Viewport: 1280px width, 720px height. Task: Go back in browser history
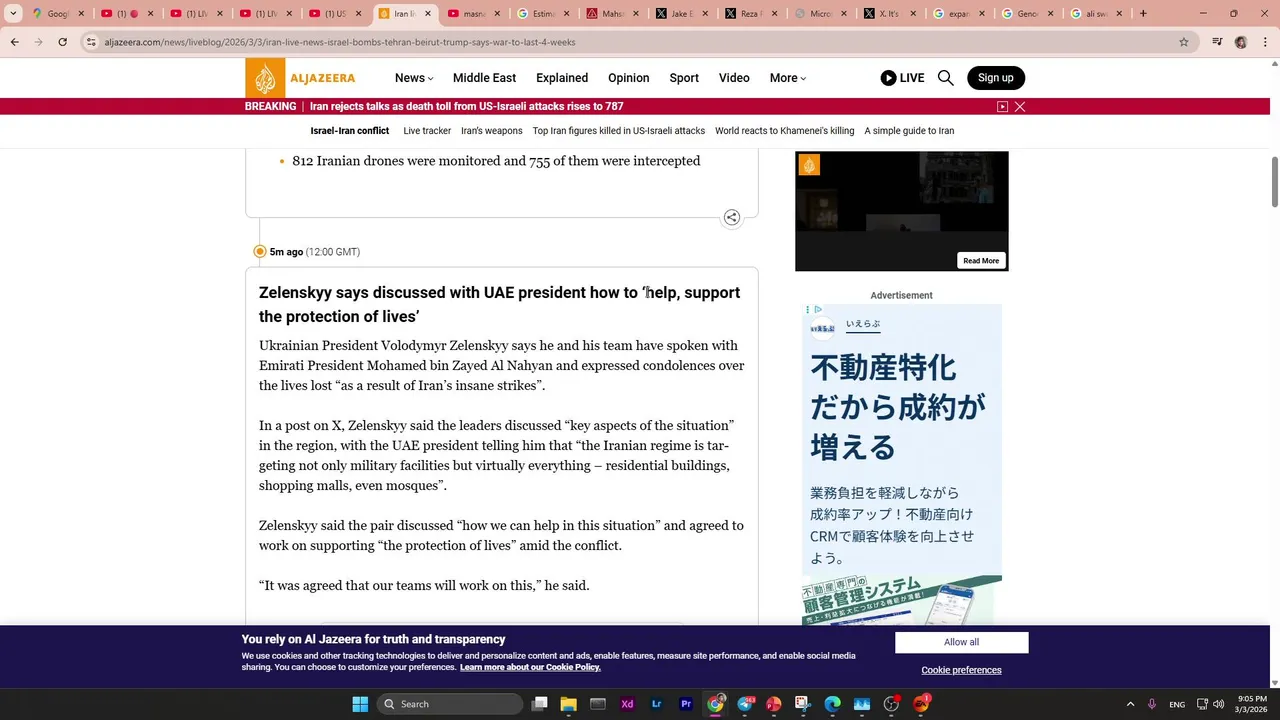[x=15, y=42]
